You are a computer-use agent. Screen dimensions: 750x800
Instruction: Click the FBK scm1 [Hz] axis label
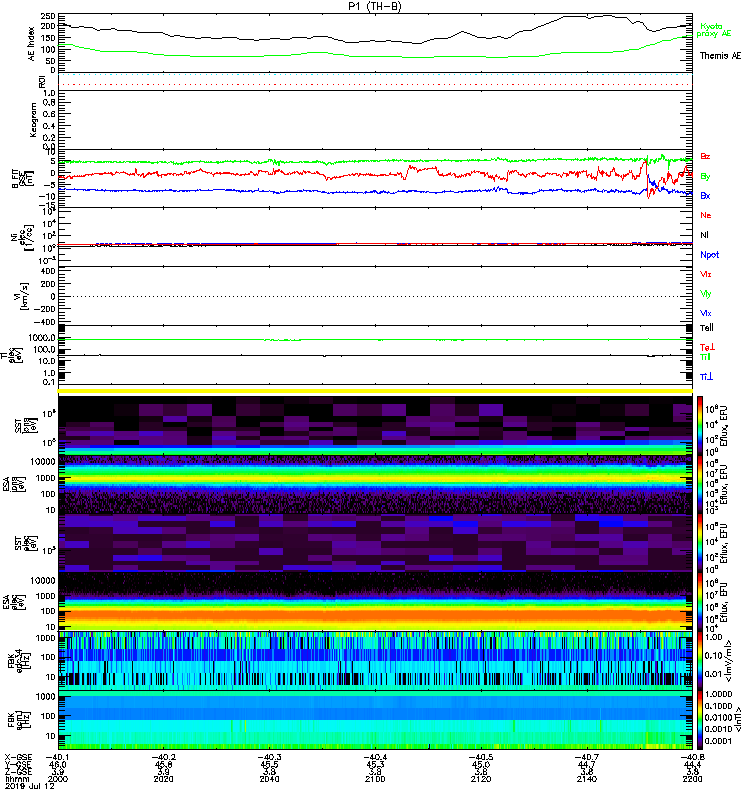coord(19,720)
